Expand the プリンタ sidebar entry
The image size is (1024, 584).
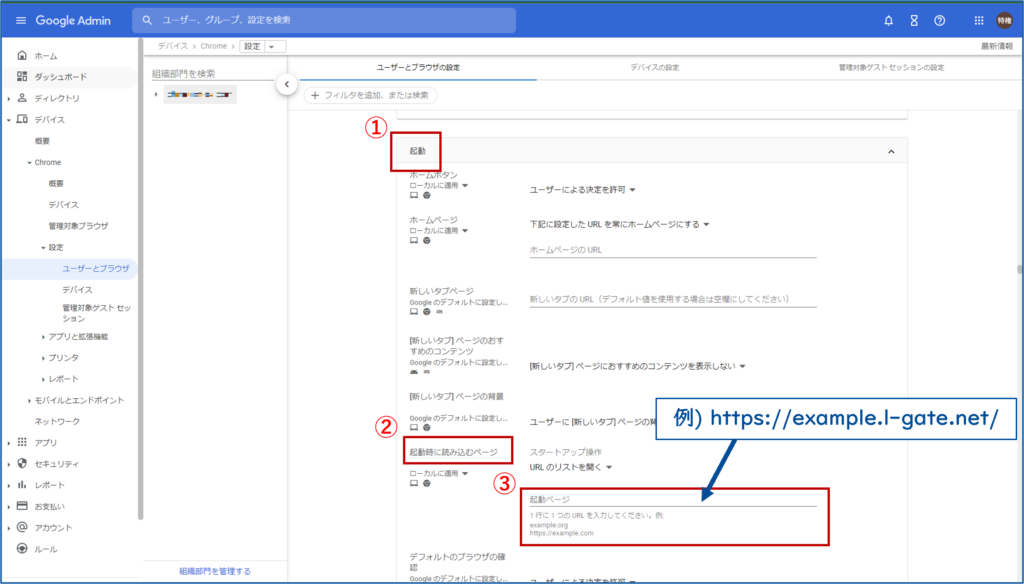[x=43, y=358]
